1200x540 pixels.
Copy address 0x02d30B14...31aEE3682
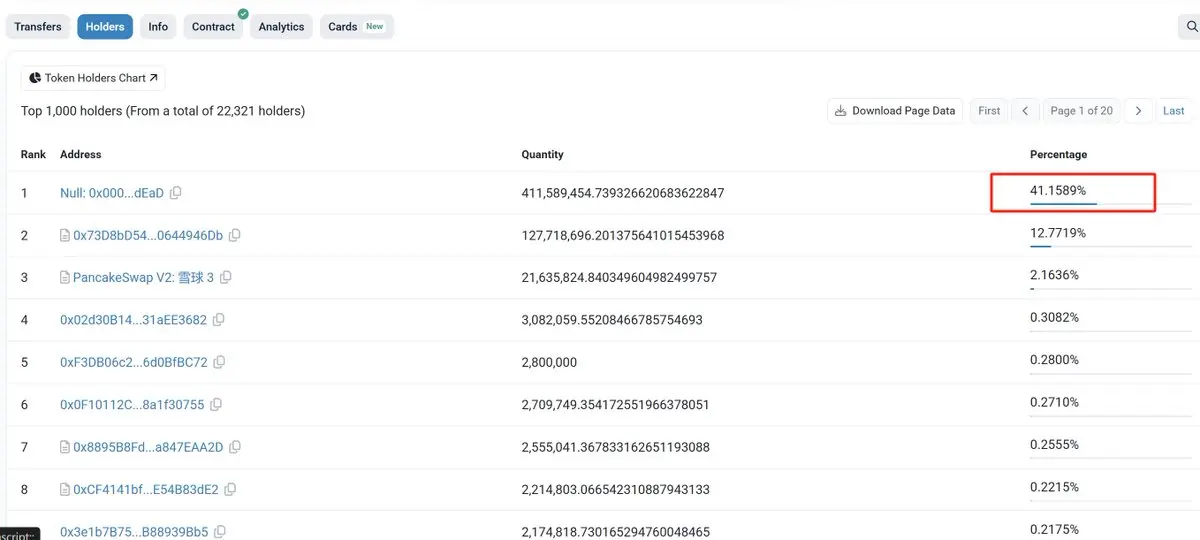(219, 320)
